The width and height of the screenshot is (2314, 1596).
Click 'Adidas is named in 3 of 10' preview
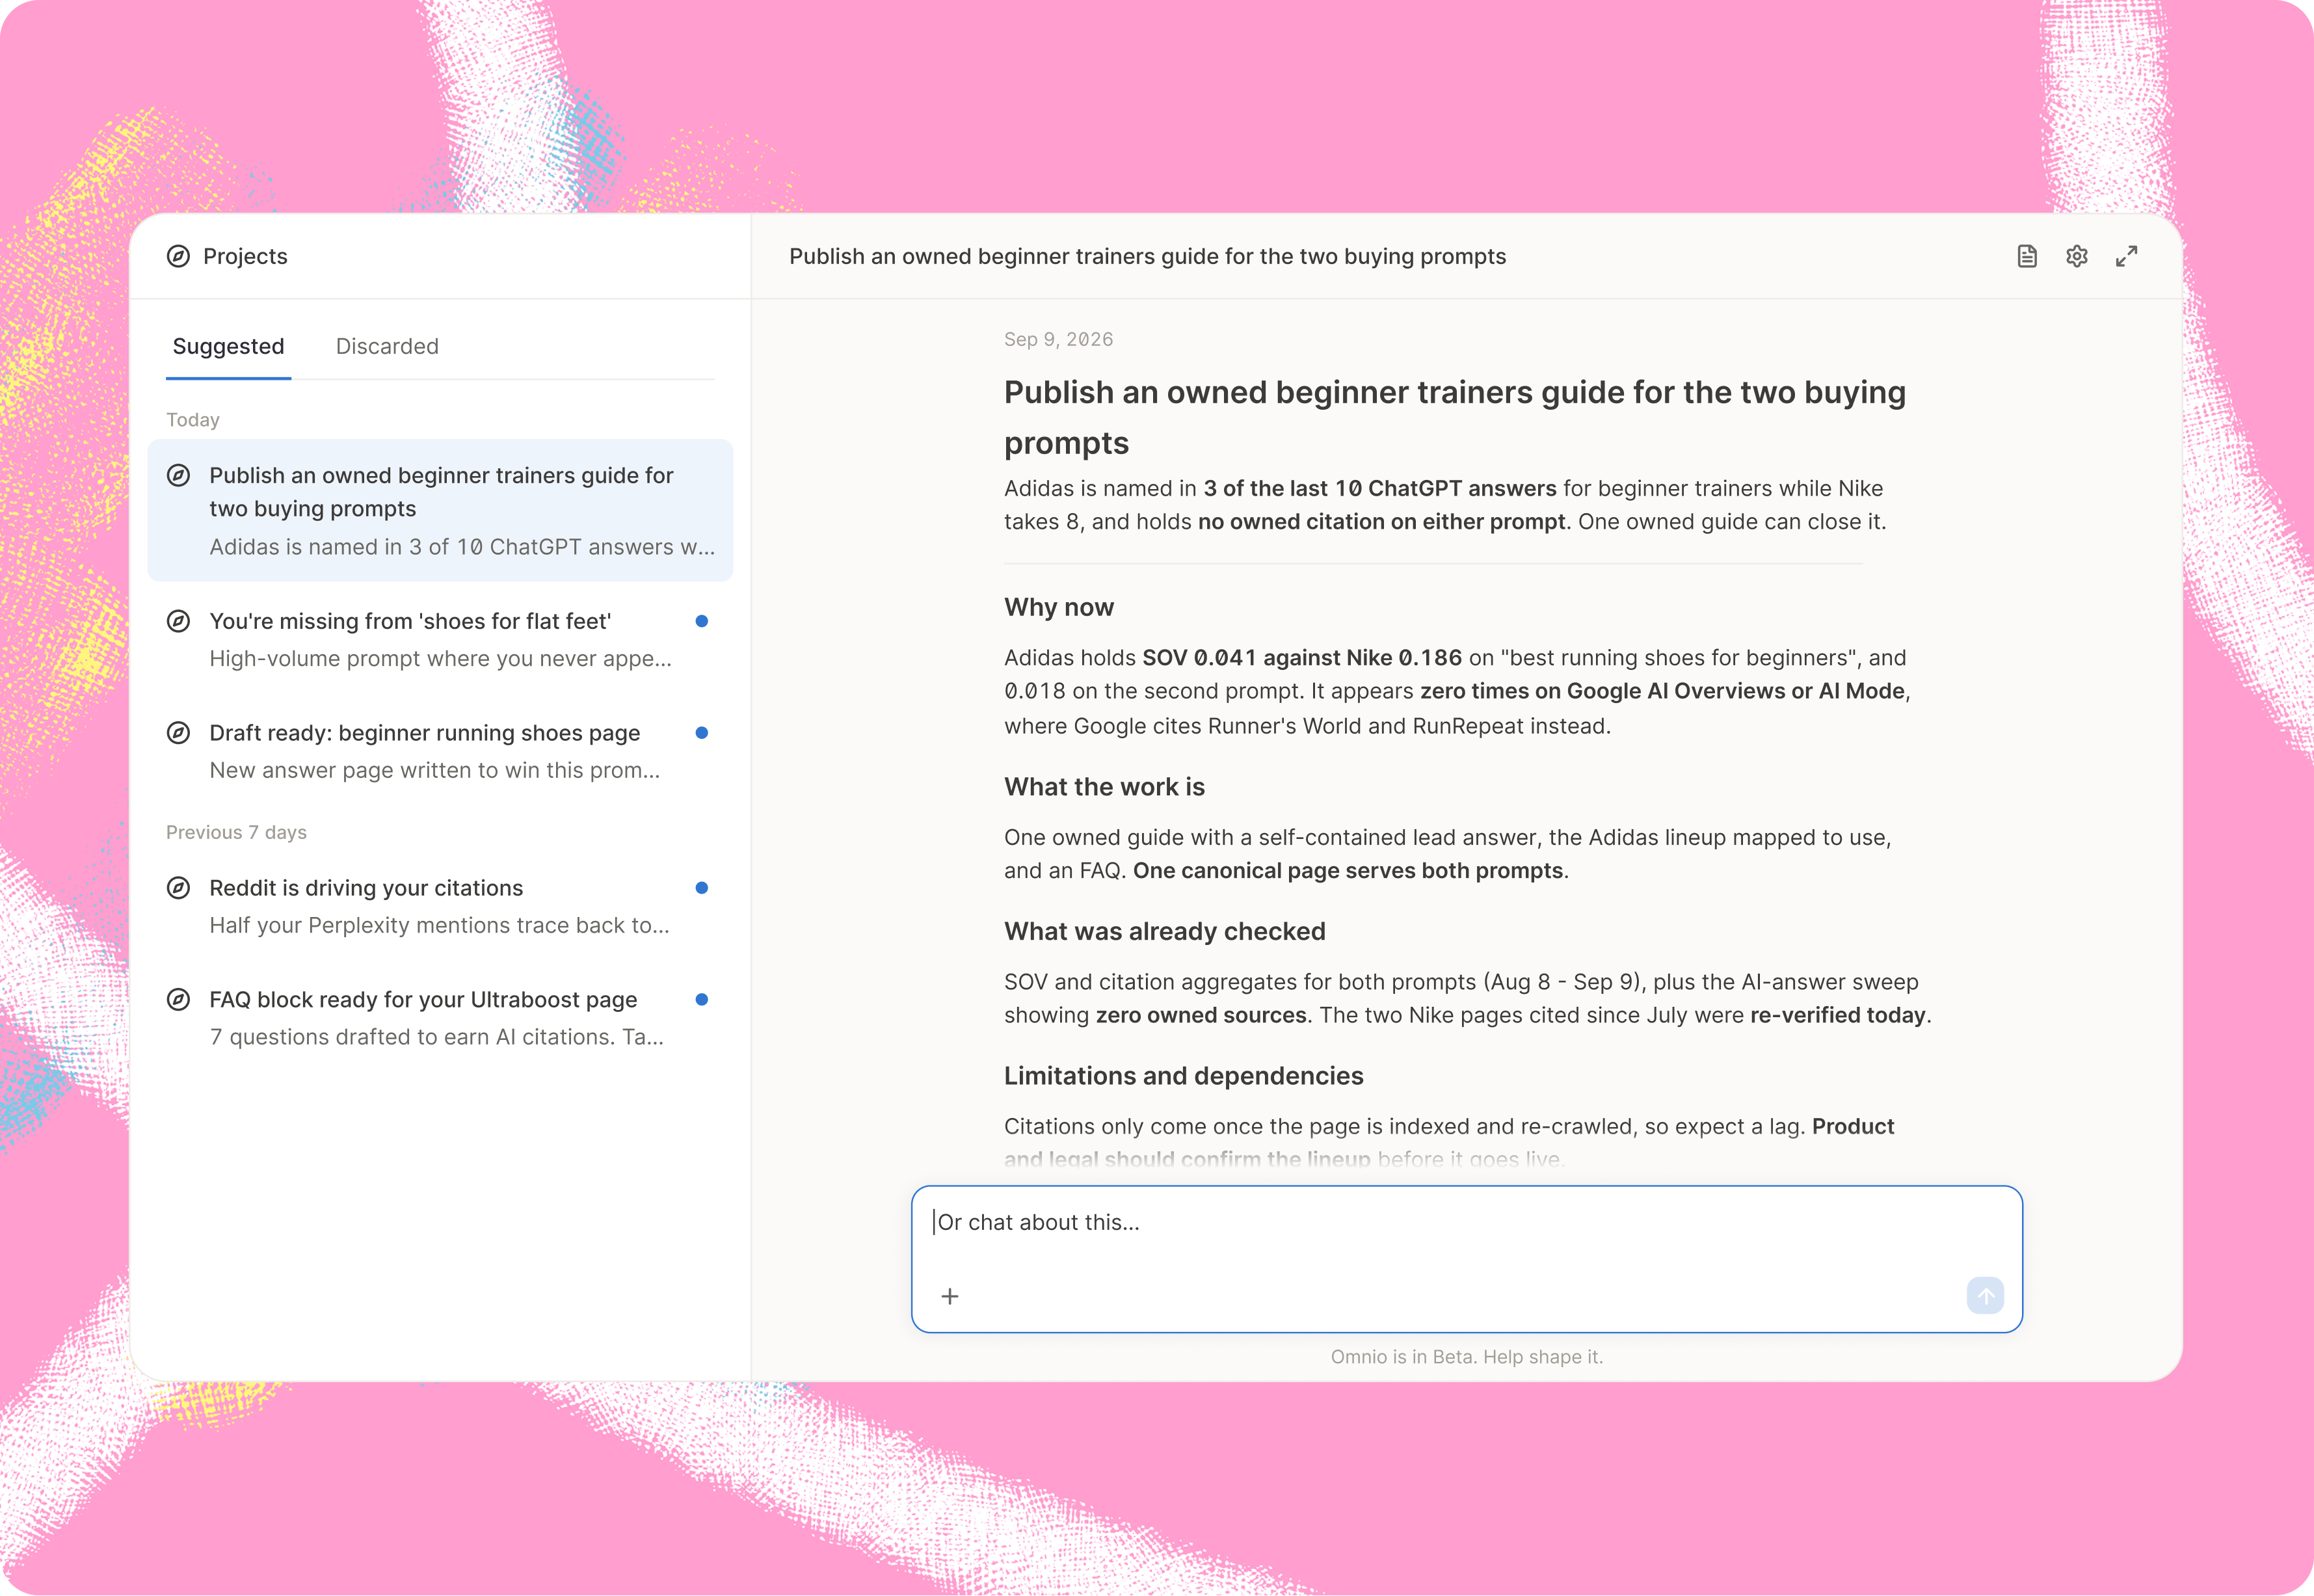pos(462,547)
